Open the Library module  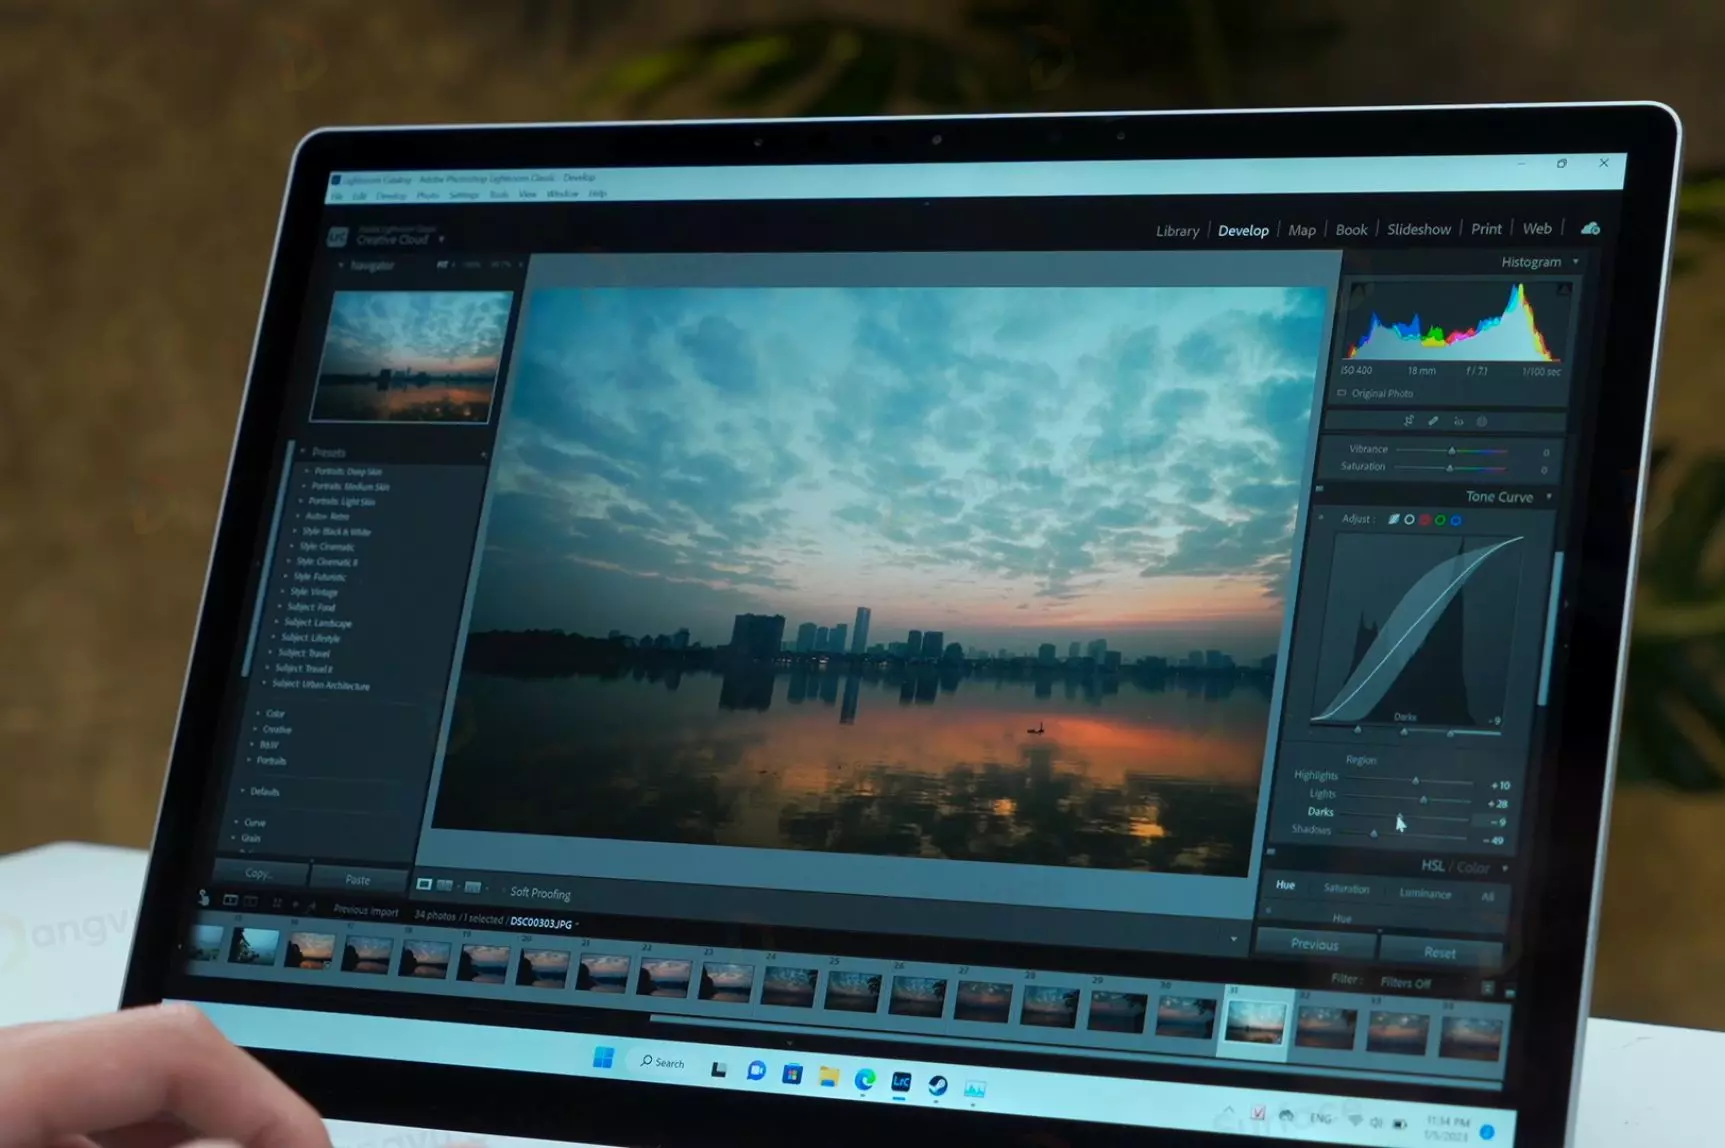[x=1177, y=231]
